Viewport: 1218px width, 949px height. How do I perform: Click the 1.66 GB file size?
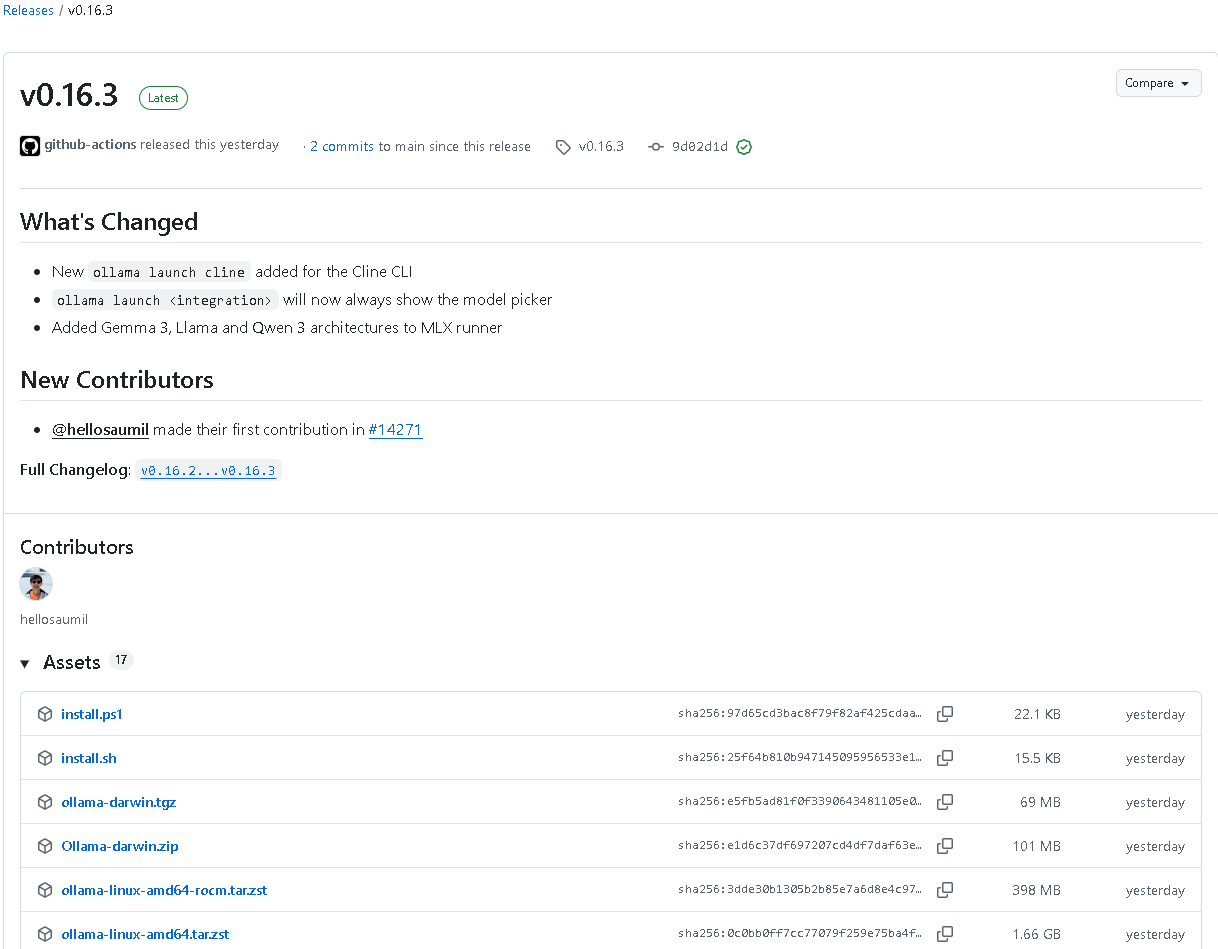(x=1037, y=934)
